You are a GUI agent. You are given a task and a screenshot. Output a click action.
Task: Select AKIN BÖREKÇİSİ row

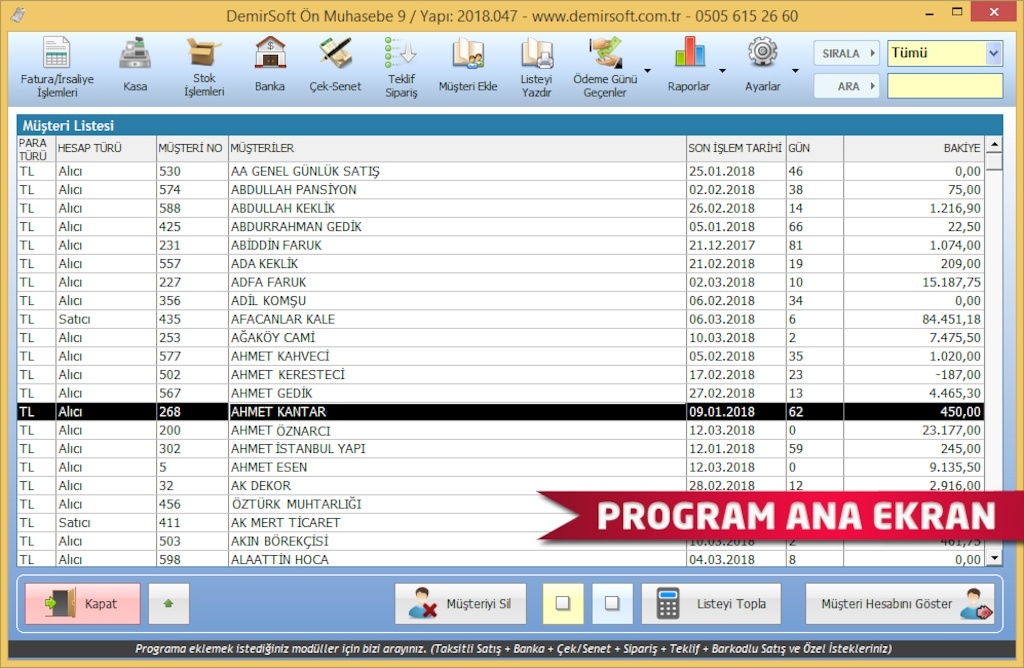[x=500, y=541]
